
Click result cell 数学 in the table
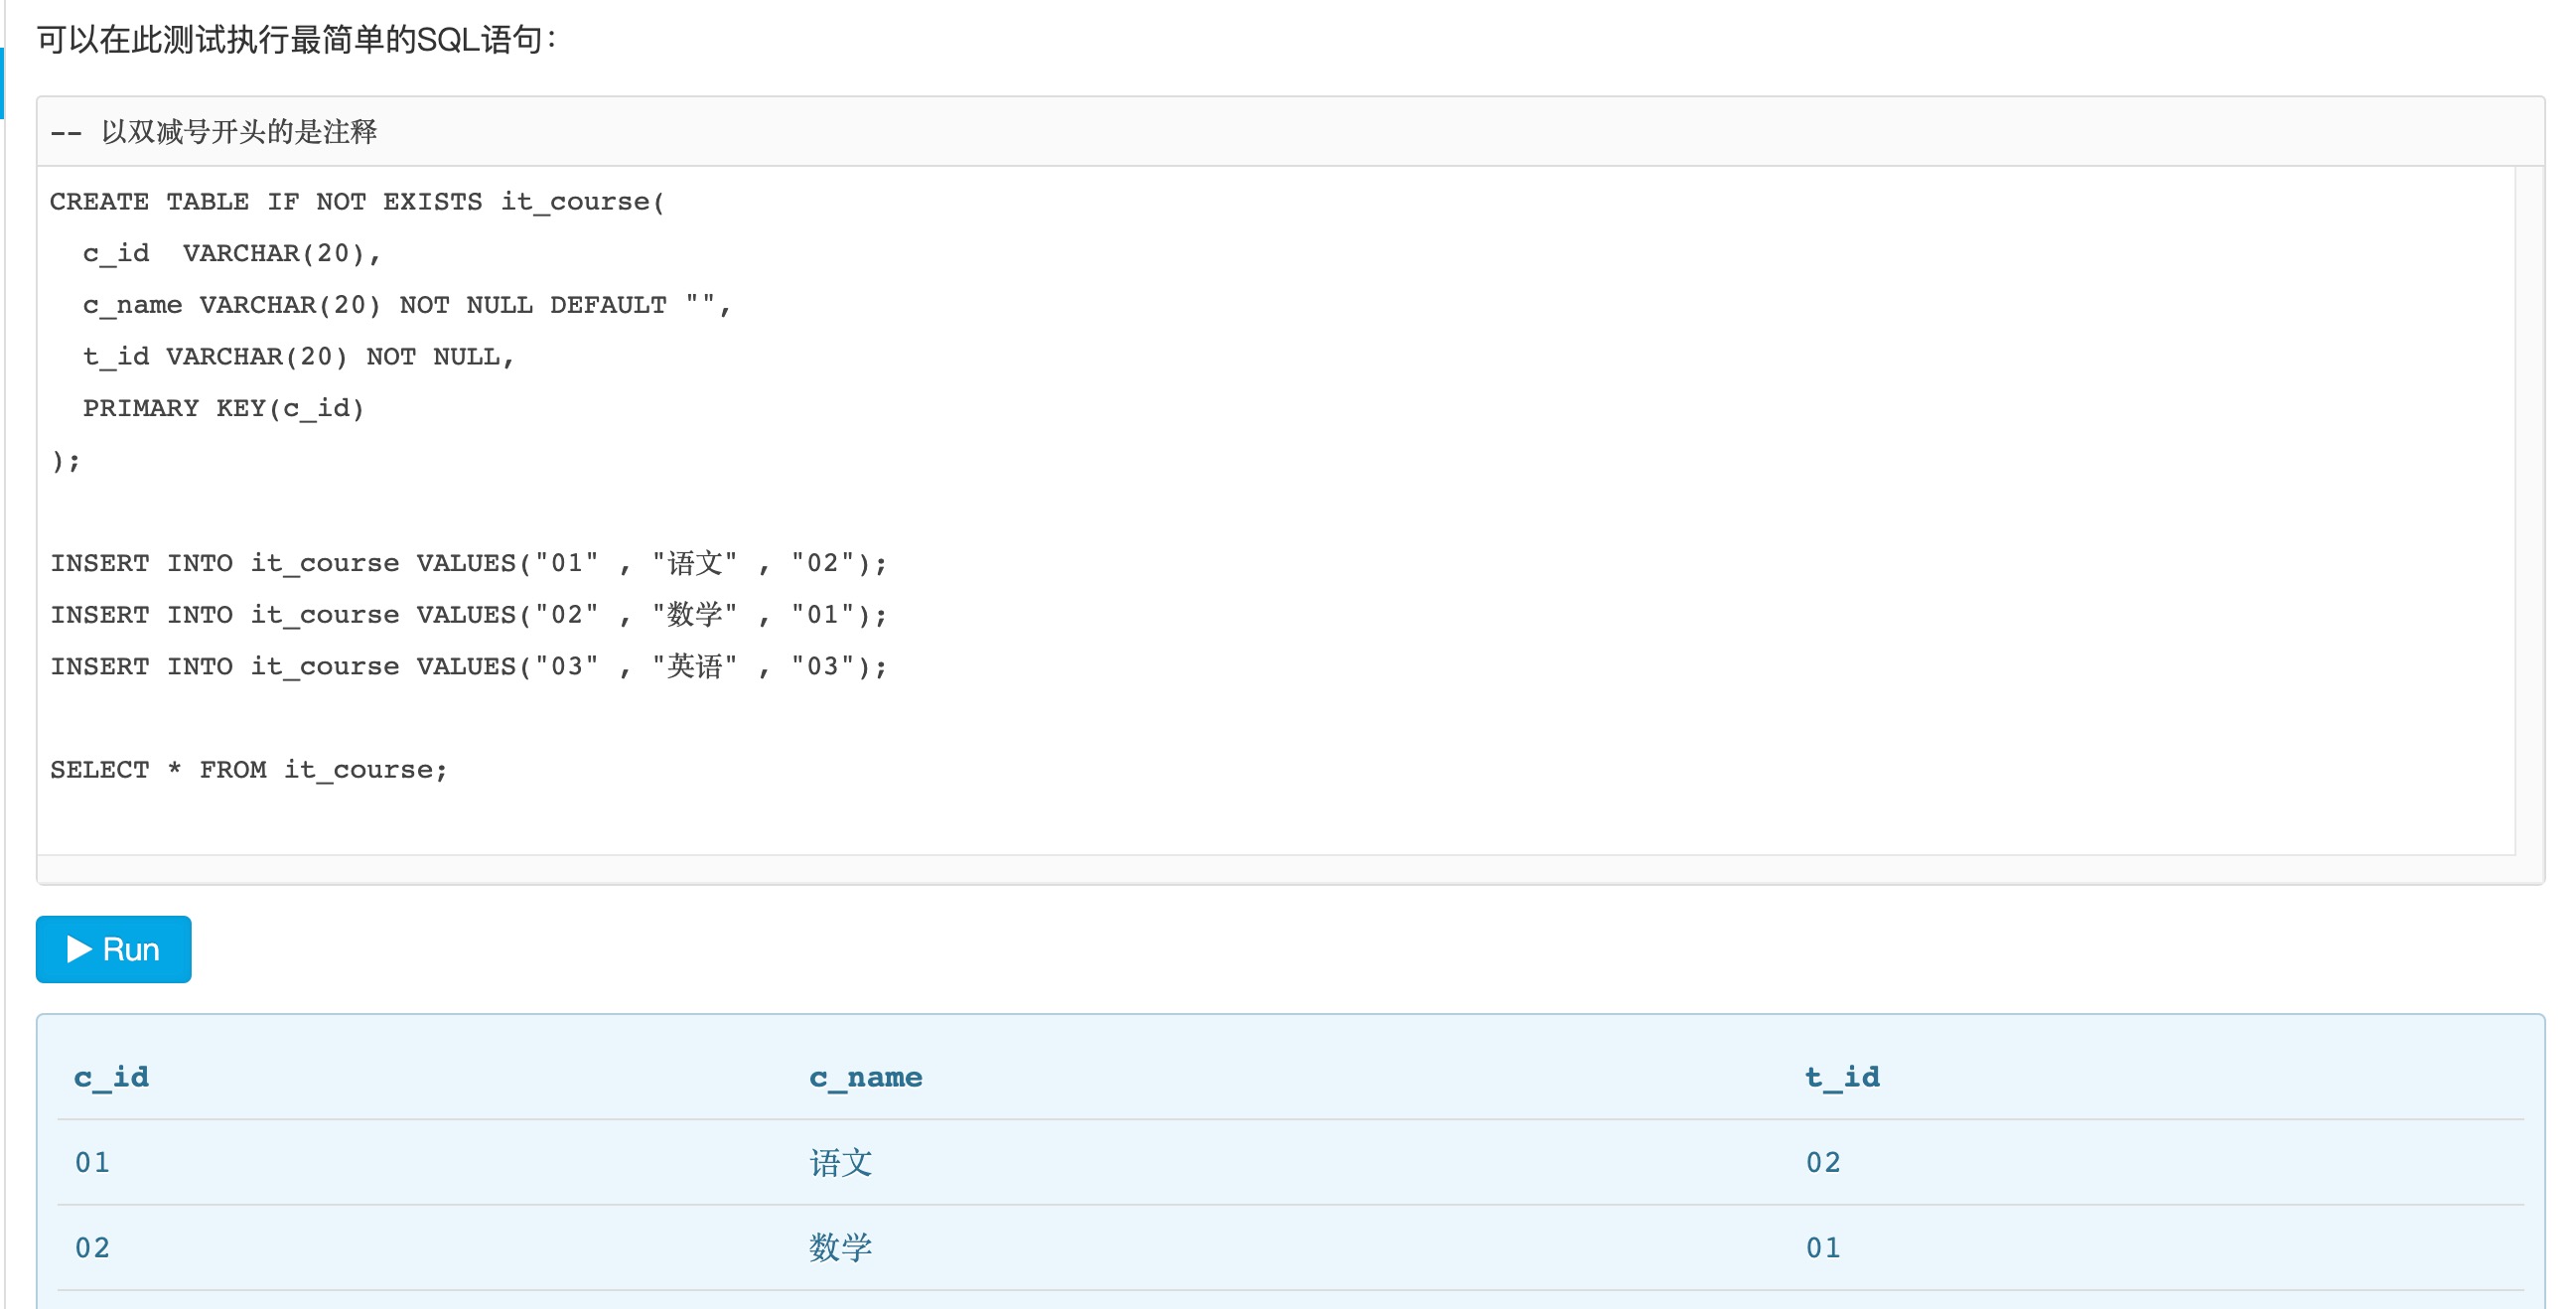pos(841,1248)
